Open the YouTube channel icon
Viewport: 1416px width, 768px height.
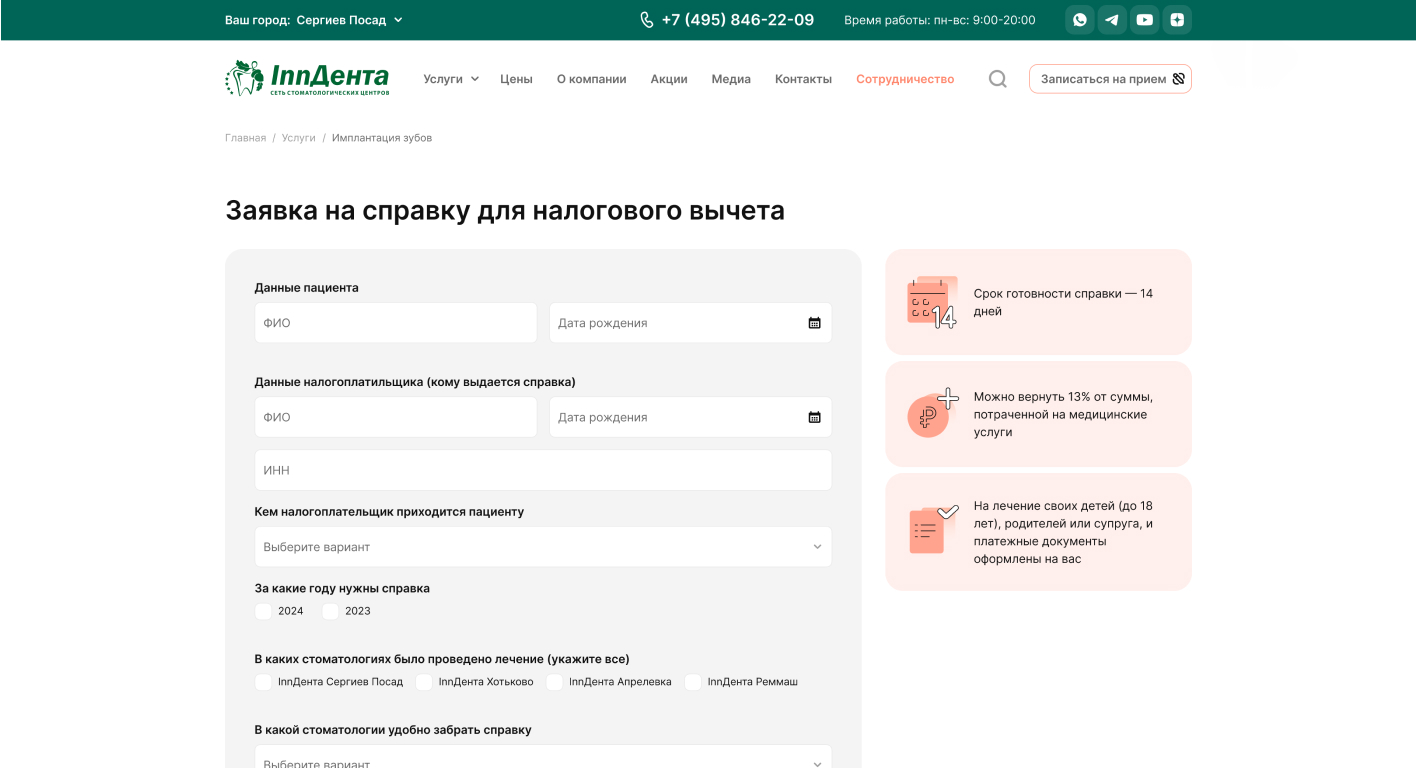pyautogui.click(x=1144, y=20)
